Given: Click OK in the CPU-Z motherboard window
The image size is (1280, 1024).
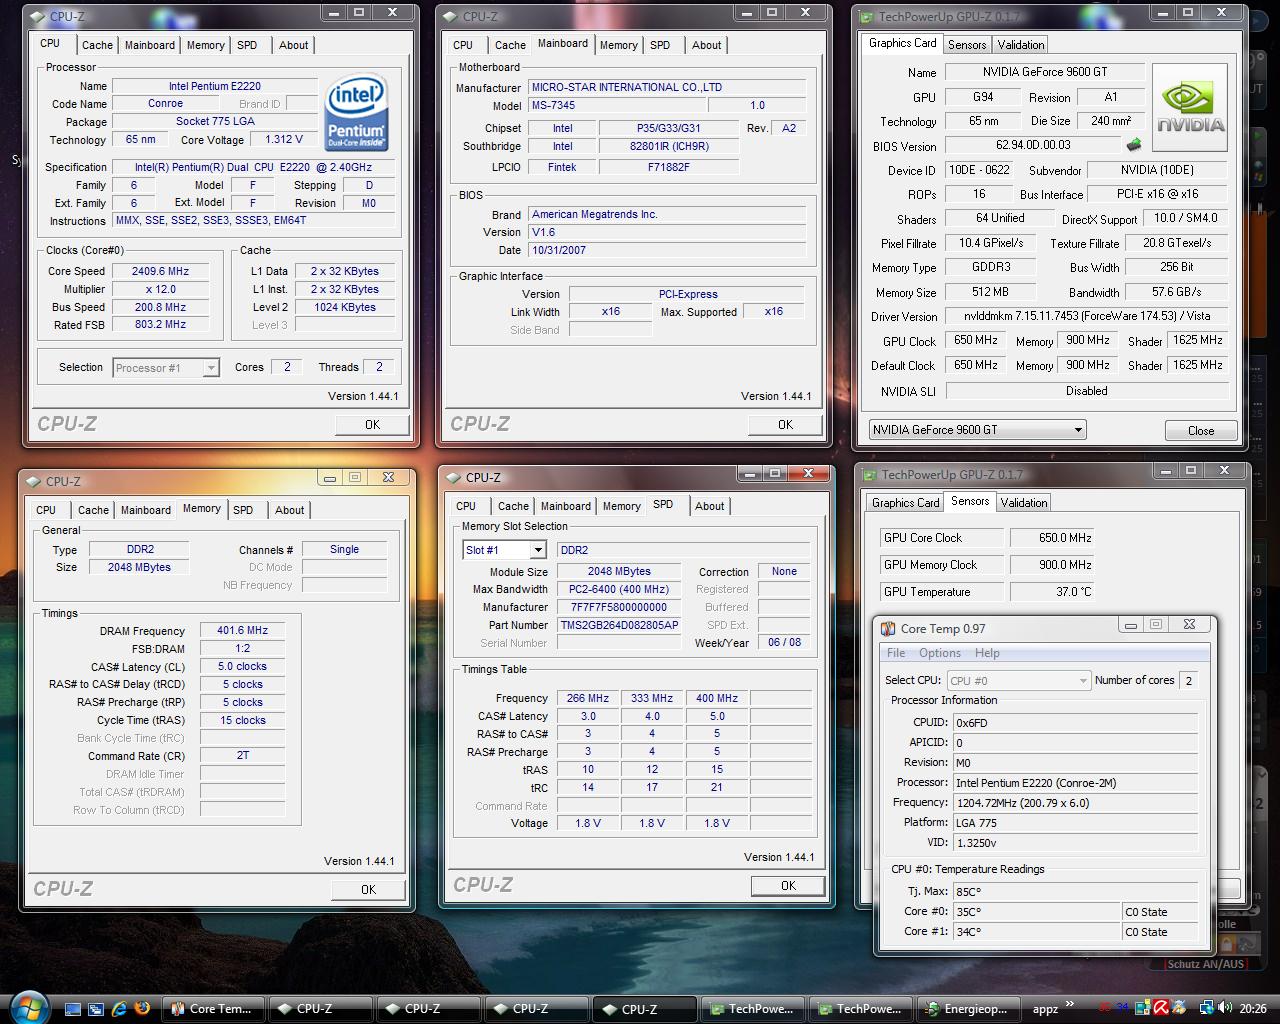Looking at the screenshot, I should (785, 424).
